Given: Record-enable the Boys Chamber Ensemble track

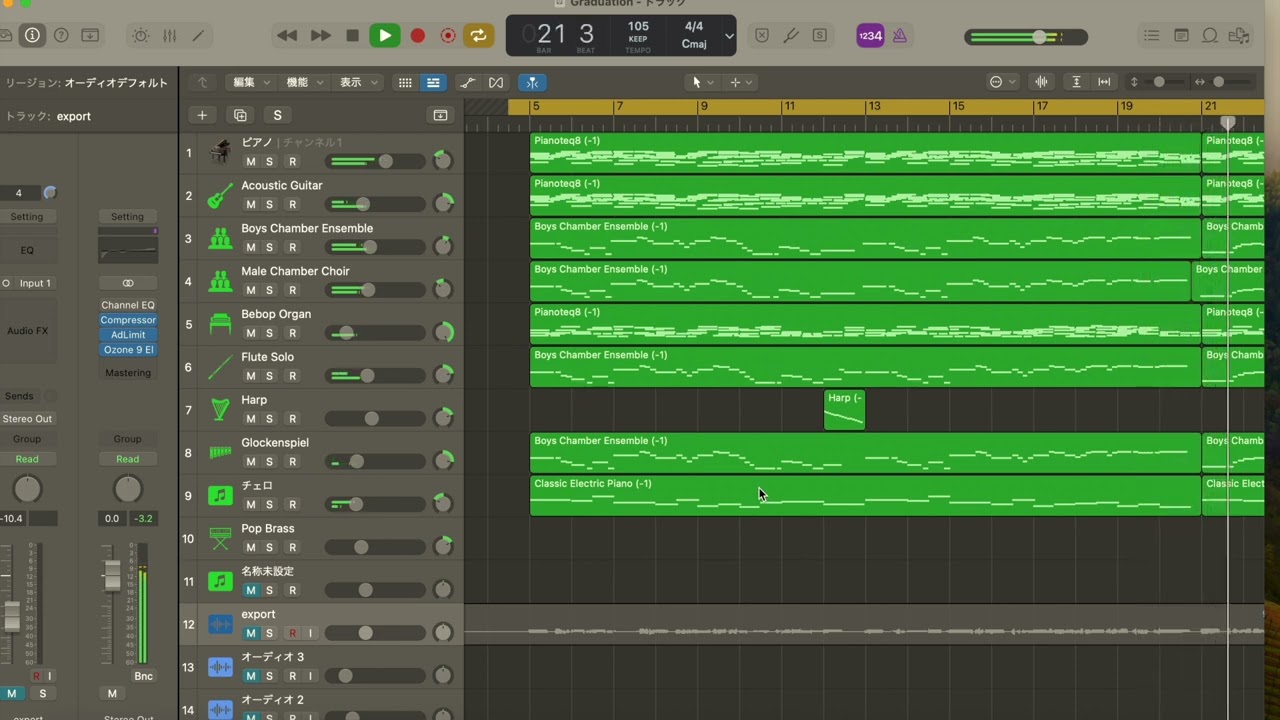Looking at the screenshot, I should coord(292,247).
